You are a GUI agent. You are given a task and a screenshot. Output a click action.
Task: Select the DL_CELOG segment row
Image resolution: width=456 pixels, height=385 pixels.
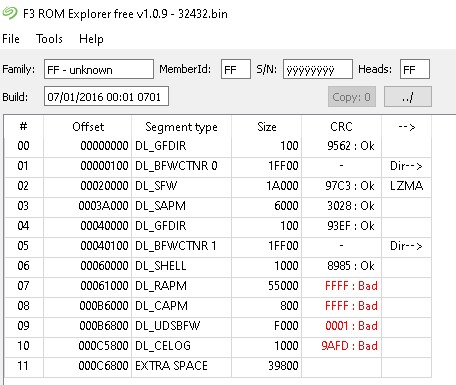pos(218,346)
